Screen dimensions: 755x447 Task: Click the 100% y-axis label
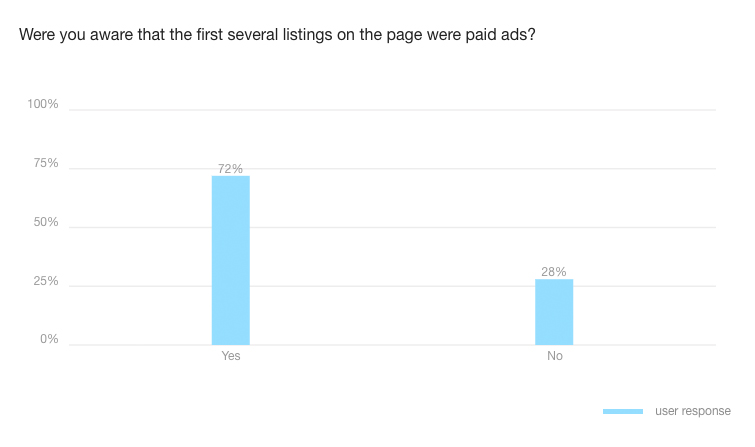43,104
